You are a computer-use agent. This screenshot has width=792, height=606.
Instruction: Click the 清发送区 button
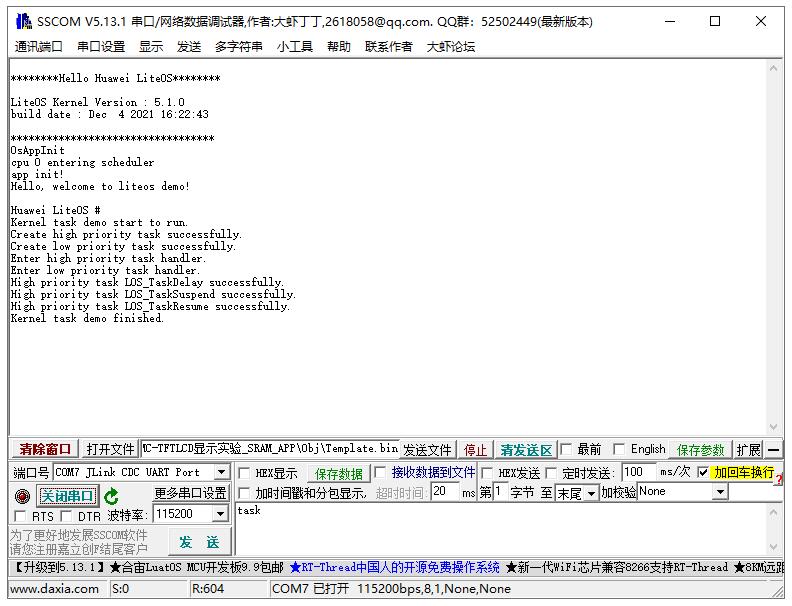point(526,449)
